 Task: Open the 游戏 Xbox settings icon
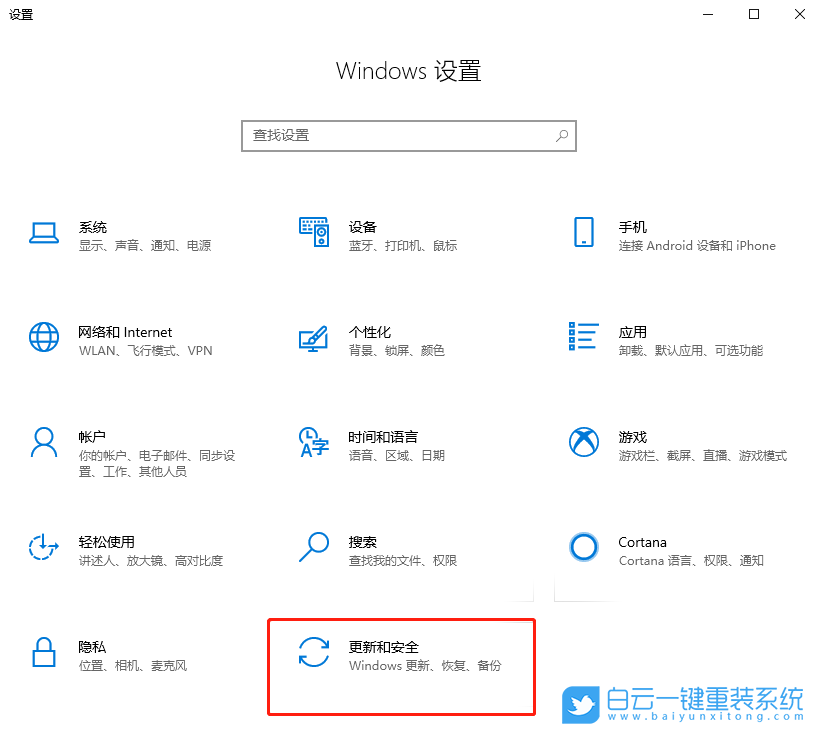pyautogui.click(x=583, y=442)
